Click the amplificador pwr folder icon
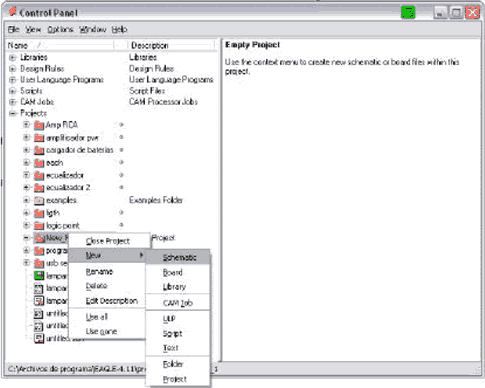 [39, 138]
